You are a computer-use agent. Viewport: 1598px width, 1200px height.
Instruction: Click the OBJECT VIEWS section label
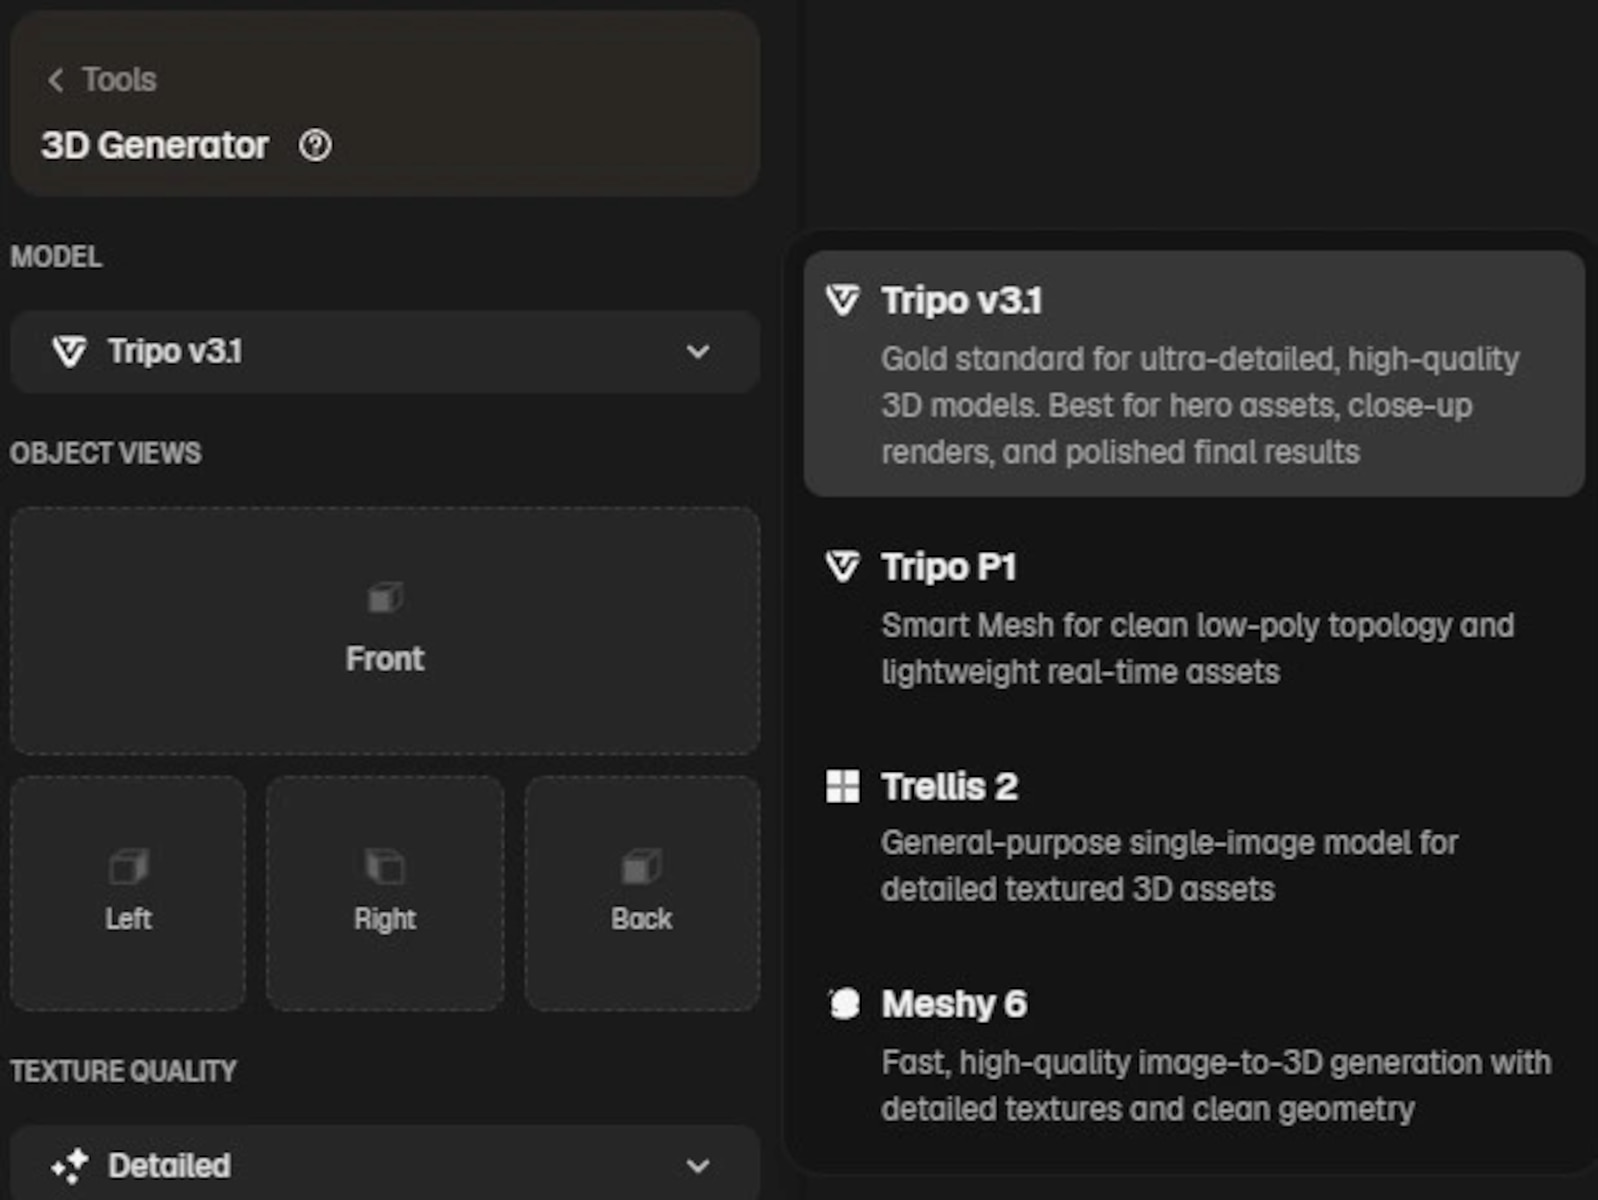106,453
